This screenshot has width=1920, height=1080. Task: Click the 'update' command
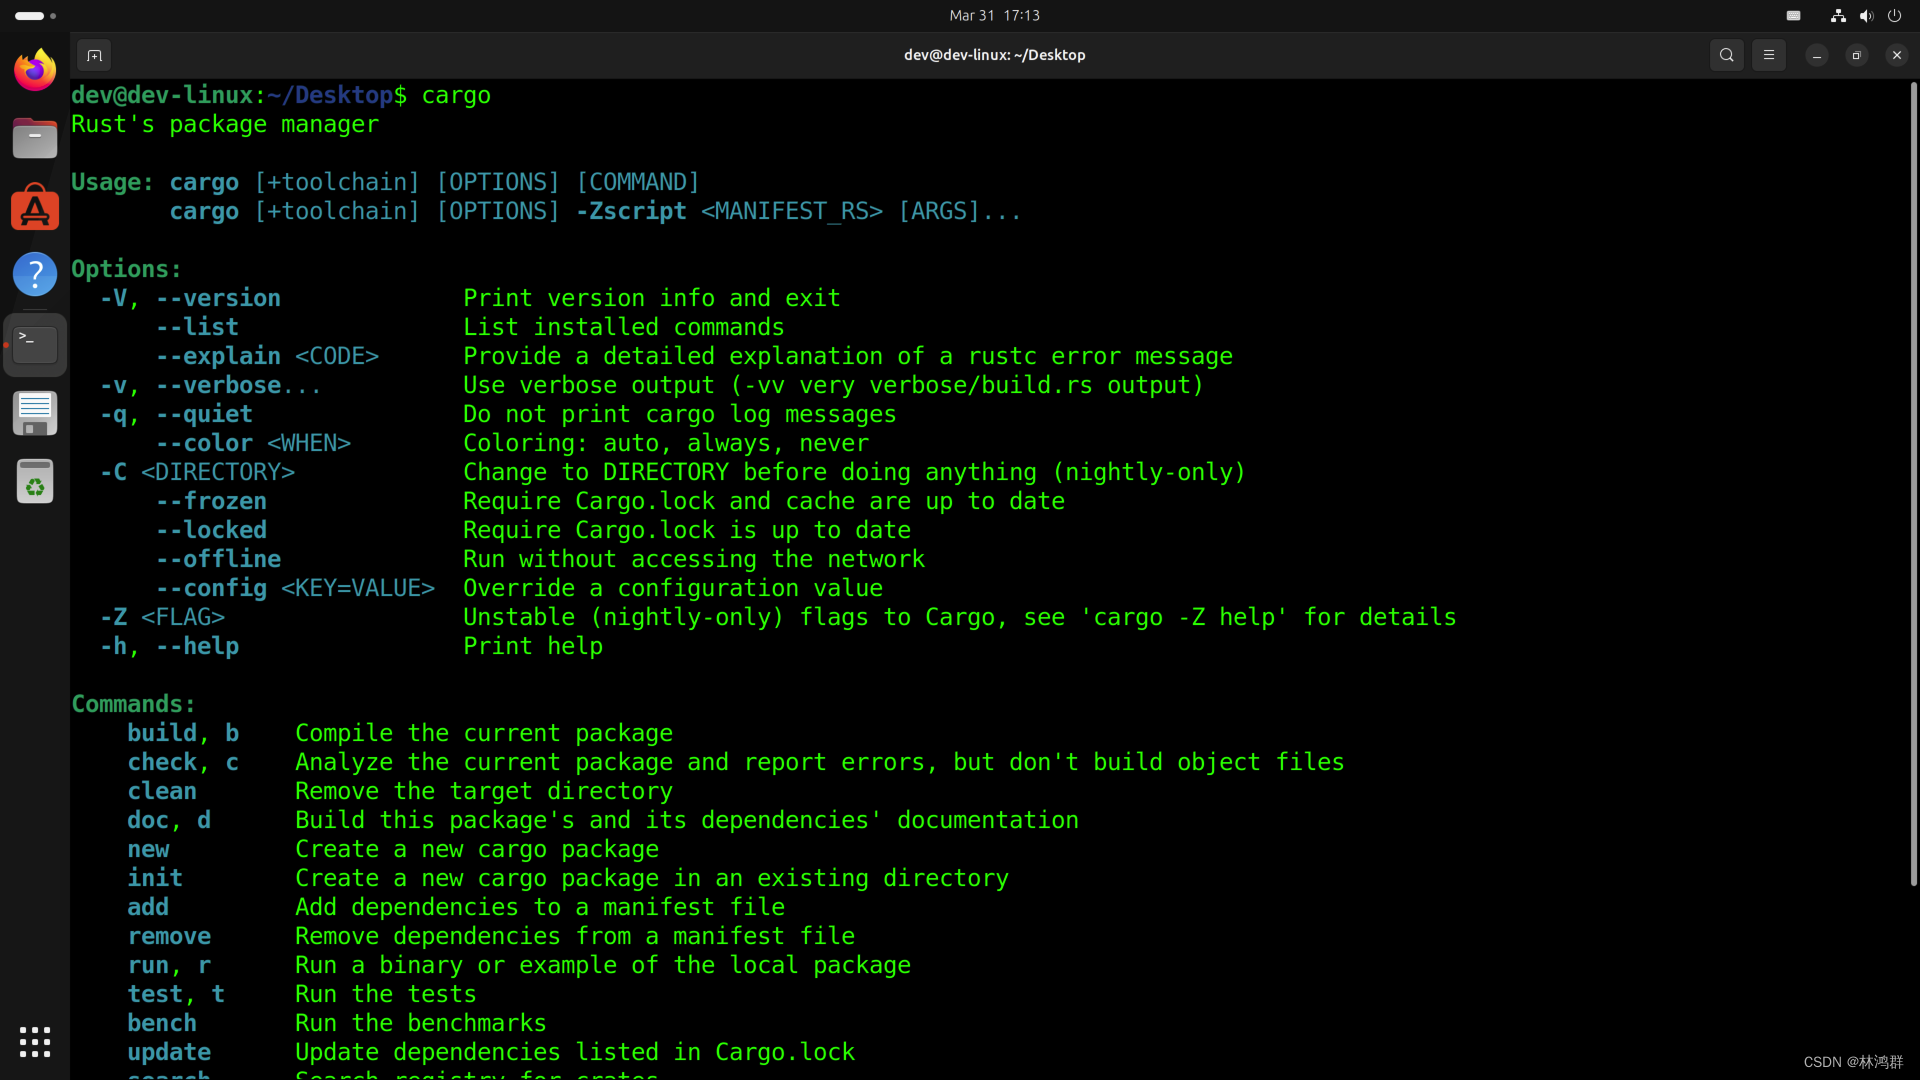click(x=169, y=1052)
